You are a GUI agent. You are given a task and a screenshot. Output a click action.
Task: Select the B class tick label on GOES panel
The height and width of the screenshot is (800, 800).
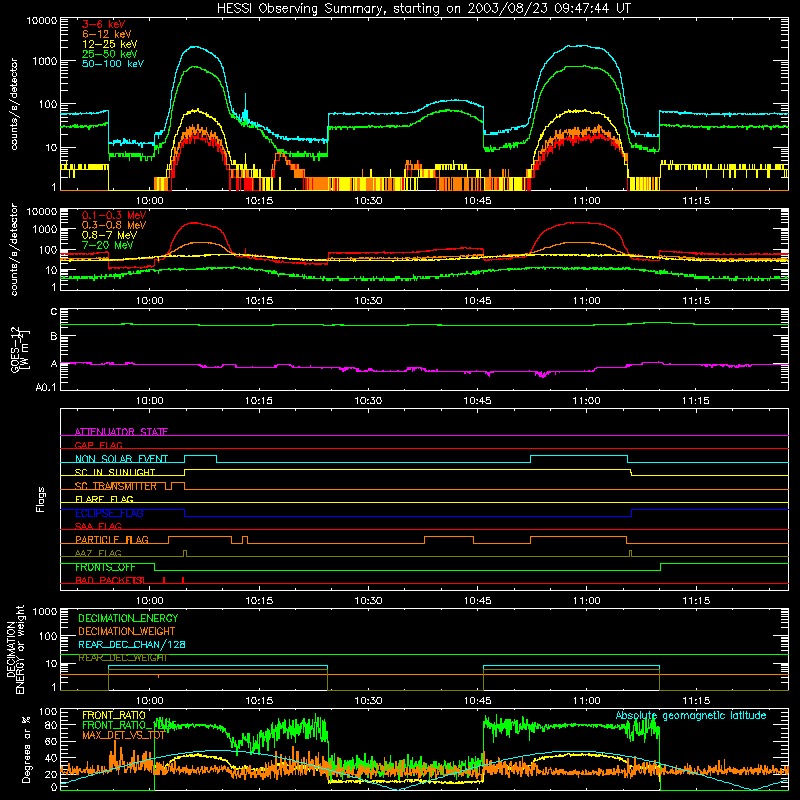coord(54,337)
